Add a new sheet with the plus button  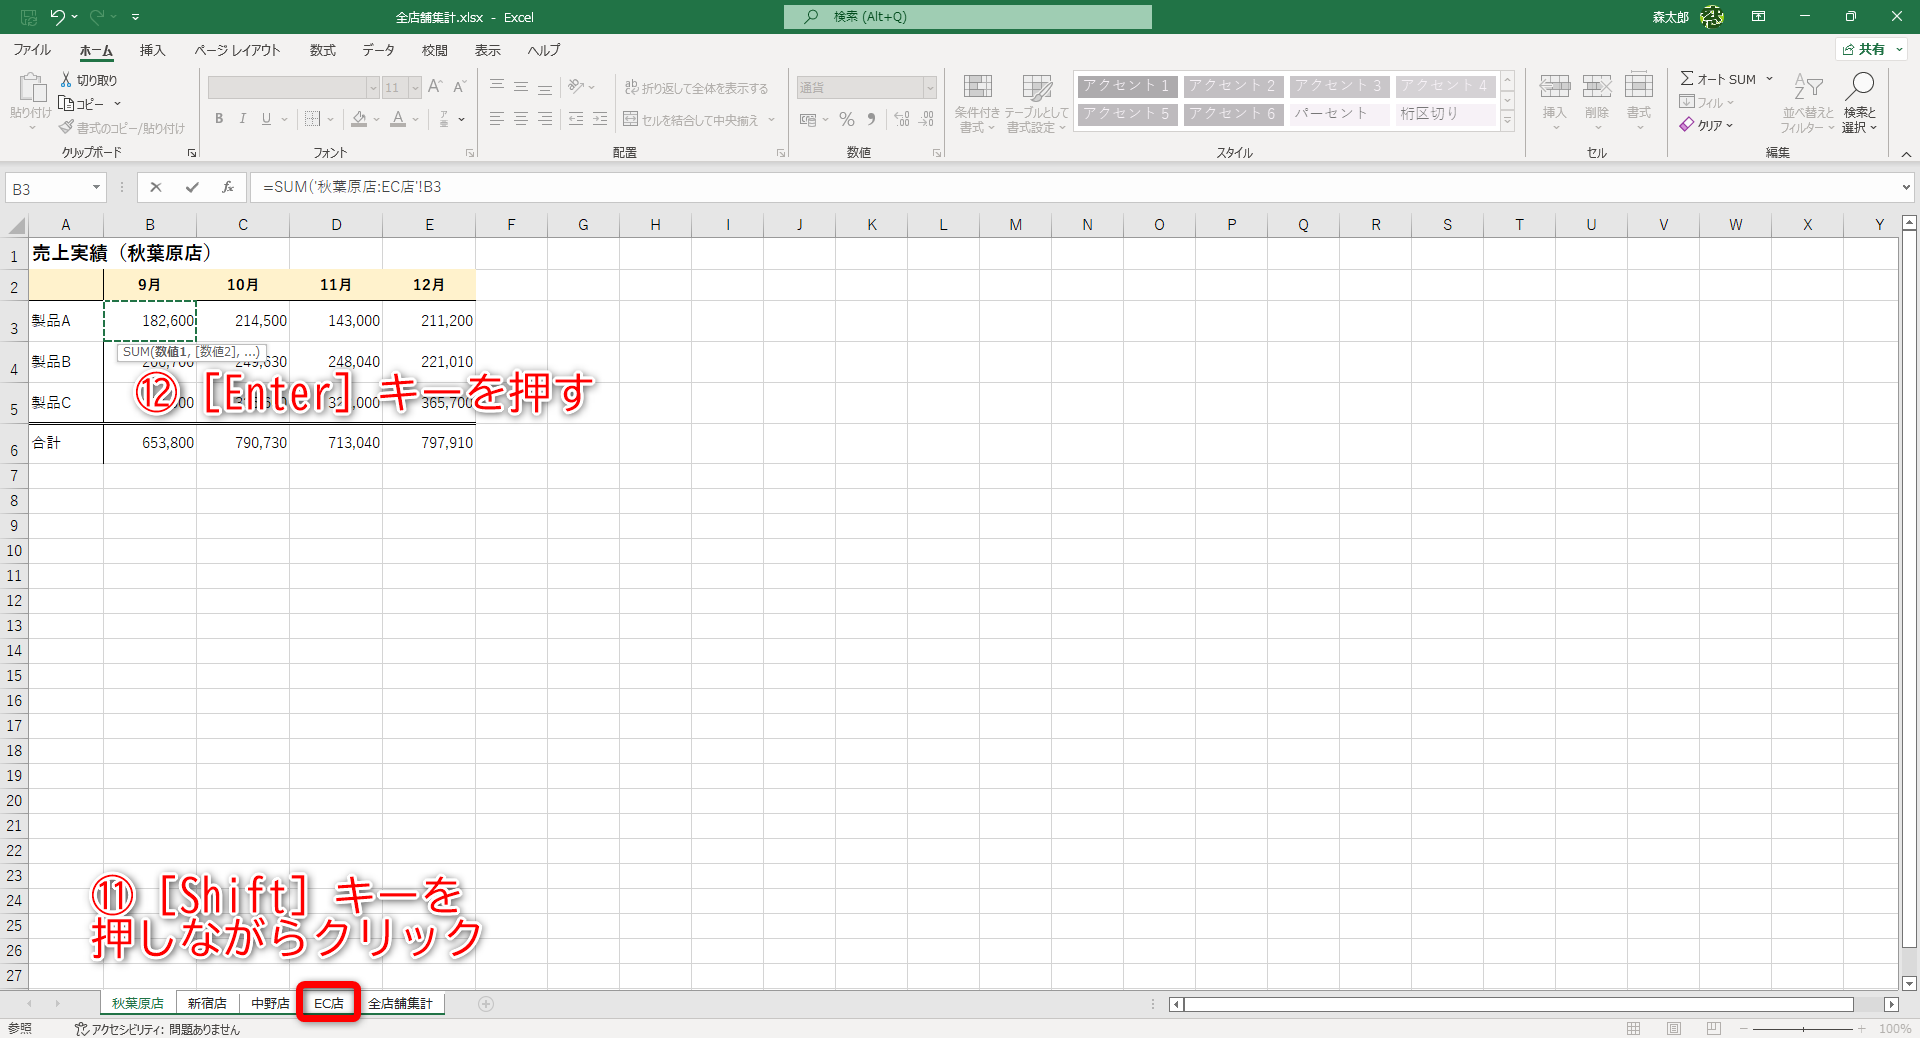(486, 1004)
